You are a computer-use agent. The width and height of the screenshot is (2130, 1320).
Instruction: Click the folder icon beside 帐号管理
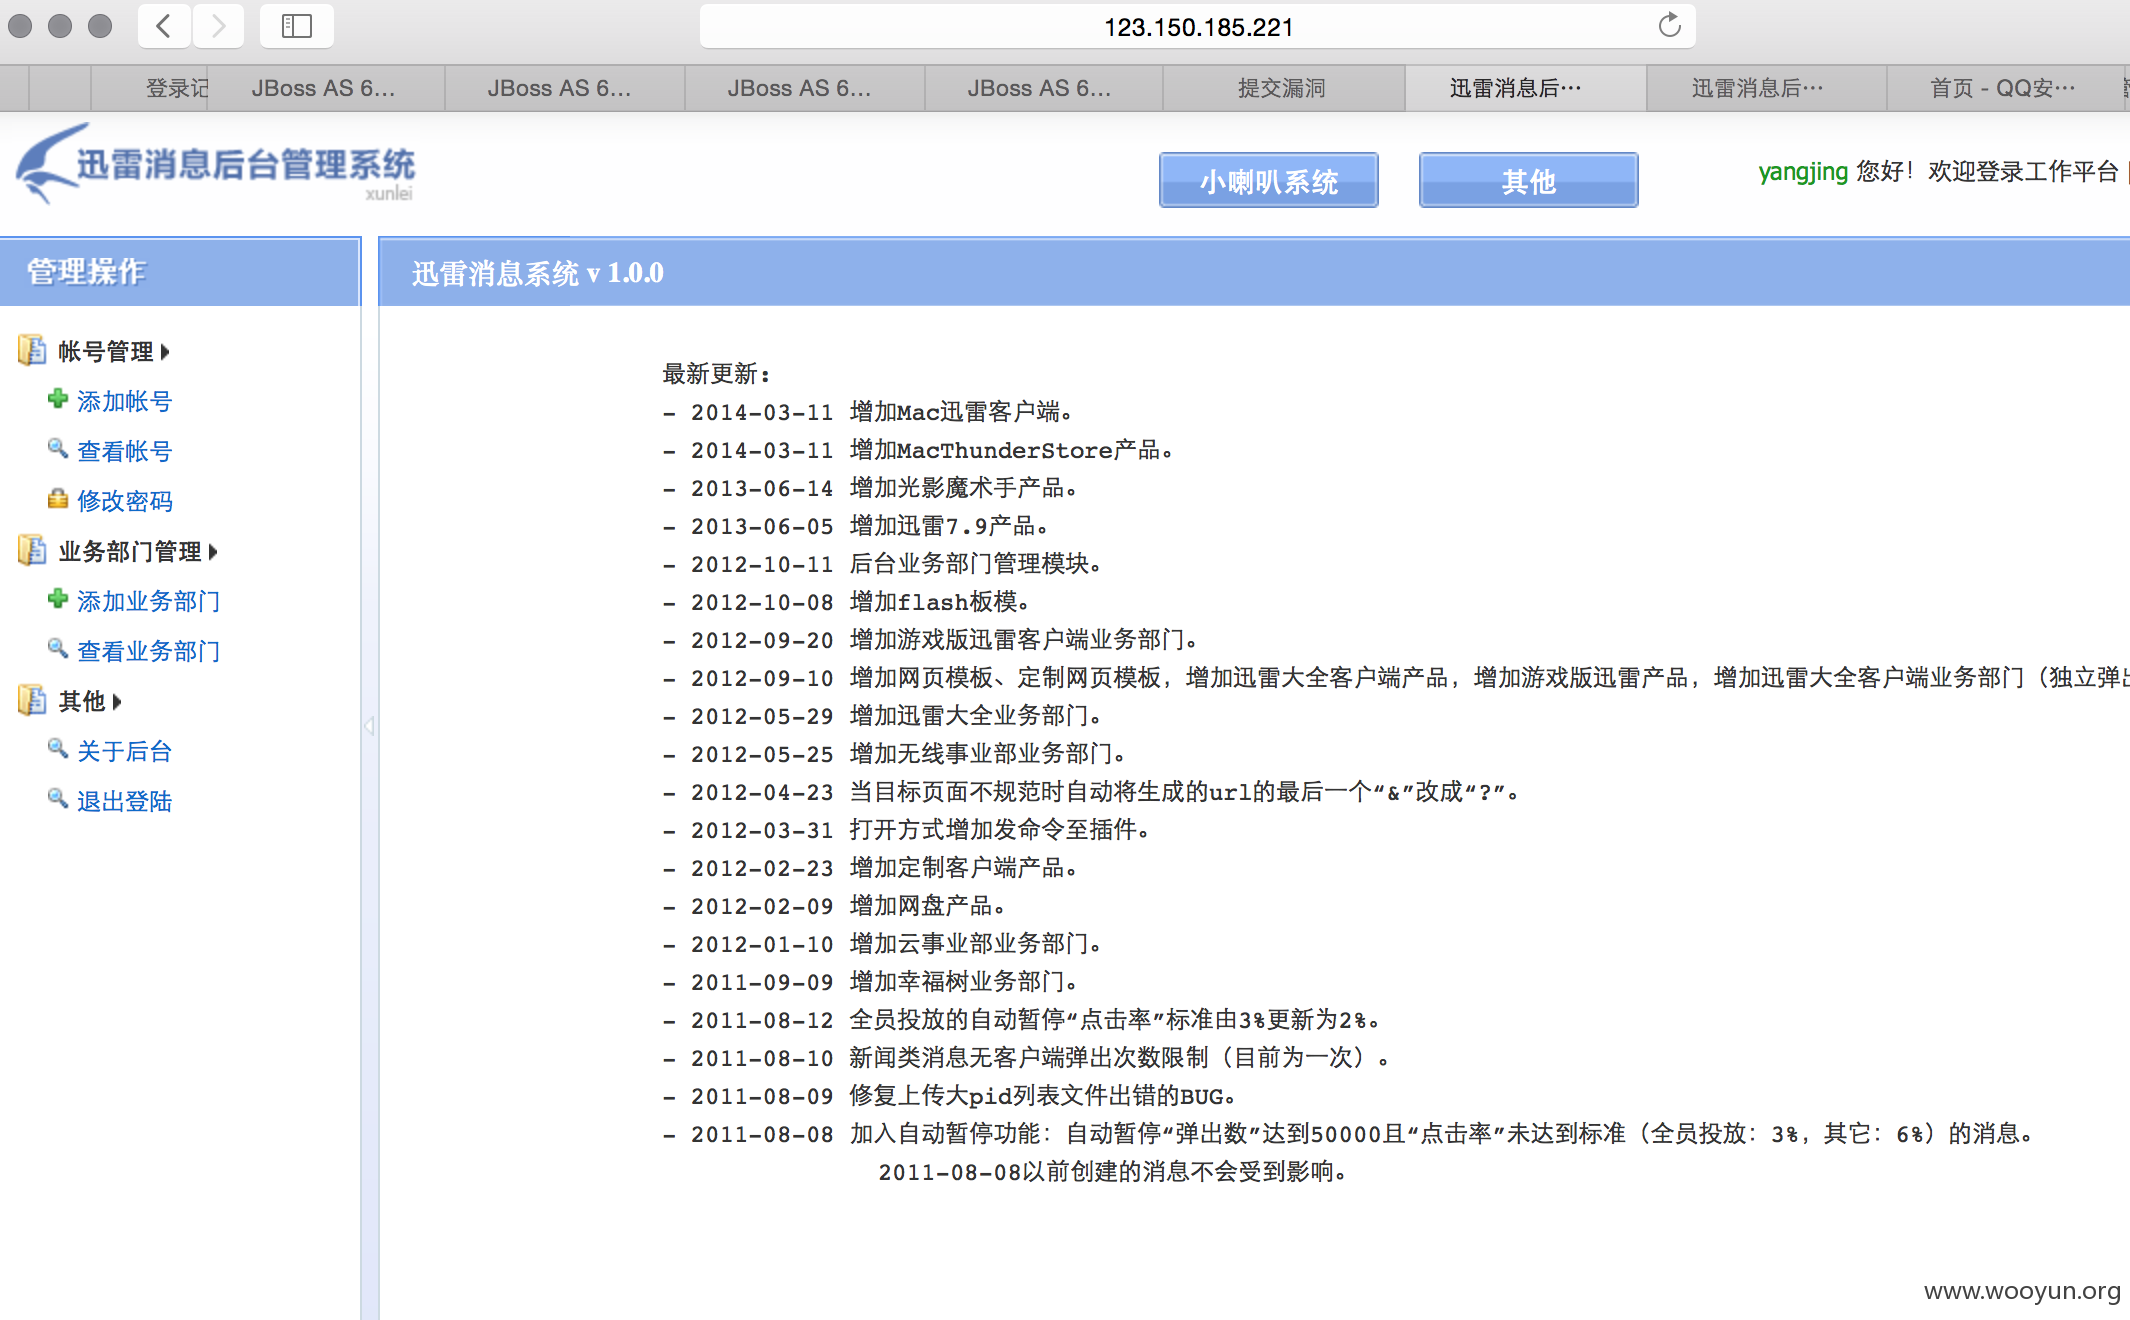pyautogui.click(x=32, y=350)
